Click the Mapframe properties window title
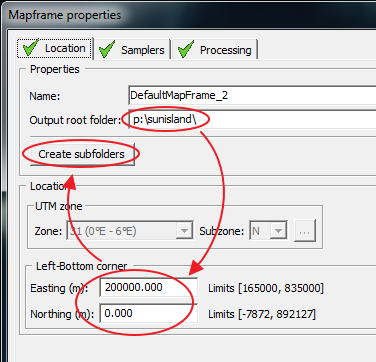376x362 pixels. click(65, 15)
